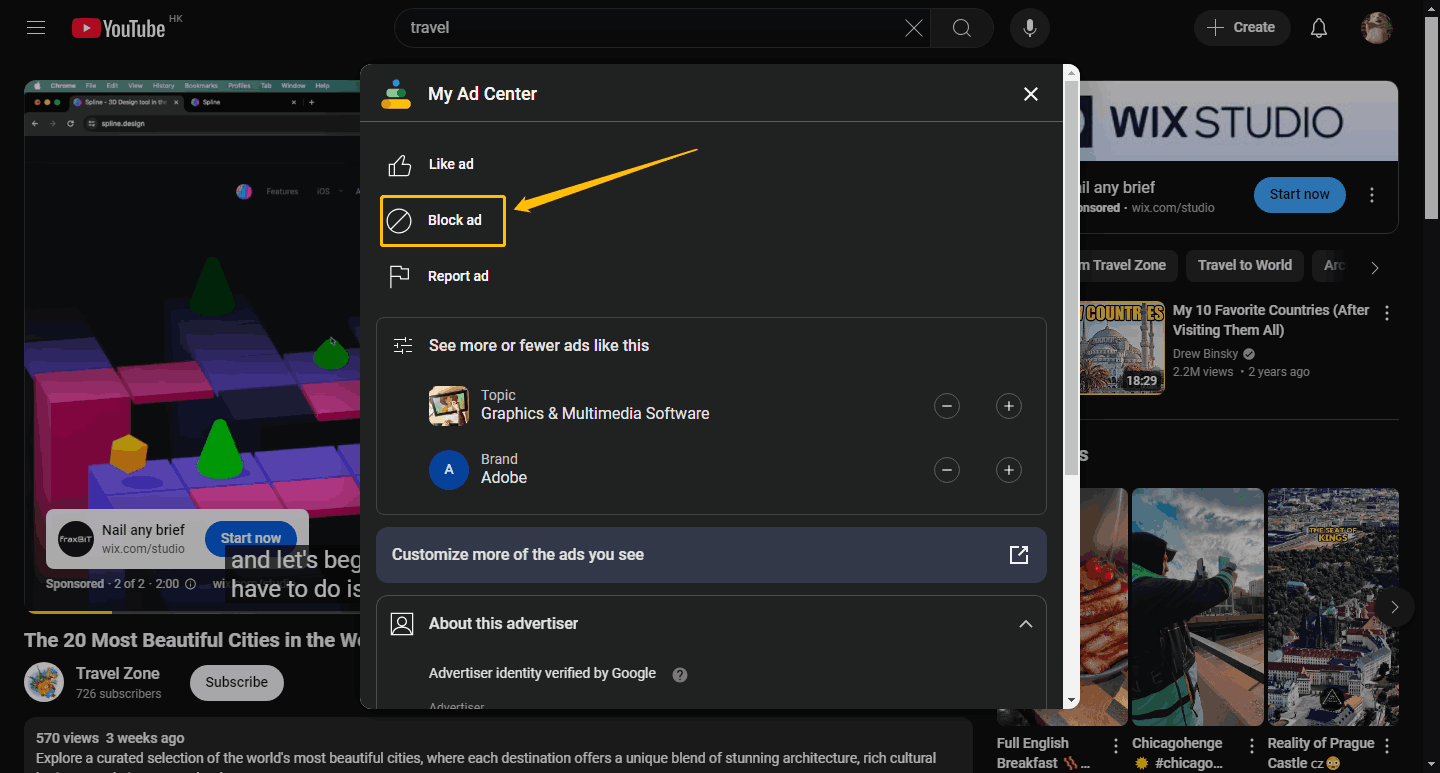Screen dimensions: 1440x773
Task: Go to the YouTube home logo
Action: 119,28
